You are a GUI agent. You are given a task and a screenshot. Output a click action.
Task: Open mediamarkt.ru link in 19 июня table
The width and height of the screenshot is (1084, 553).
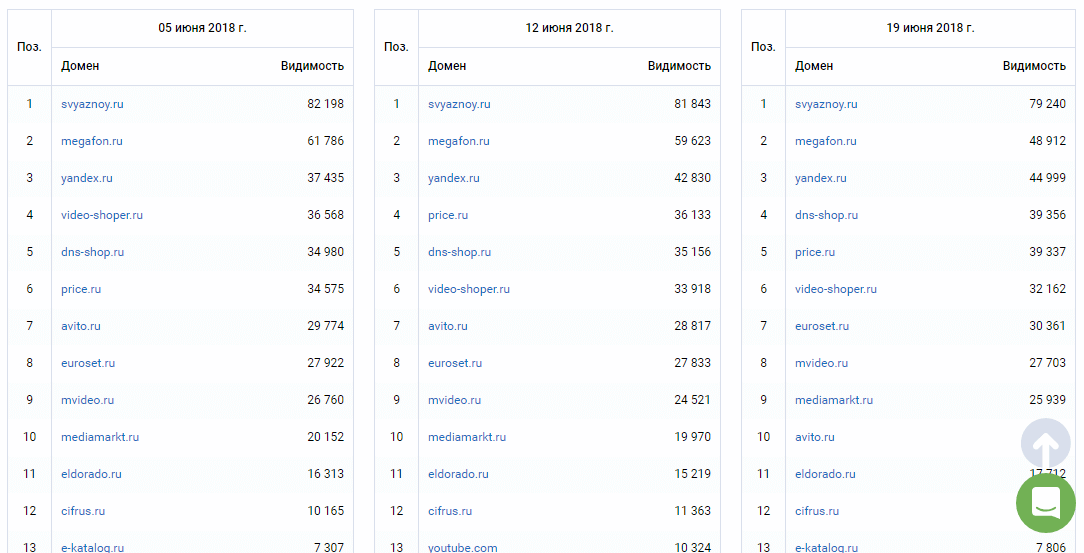pos(834,400)
